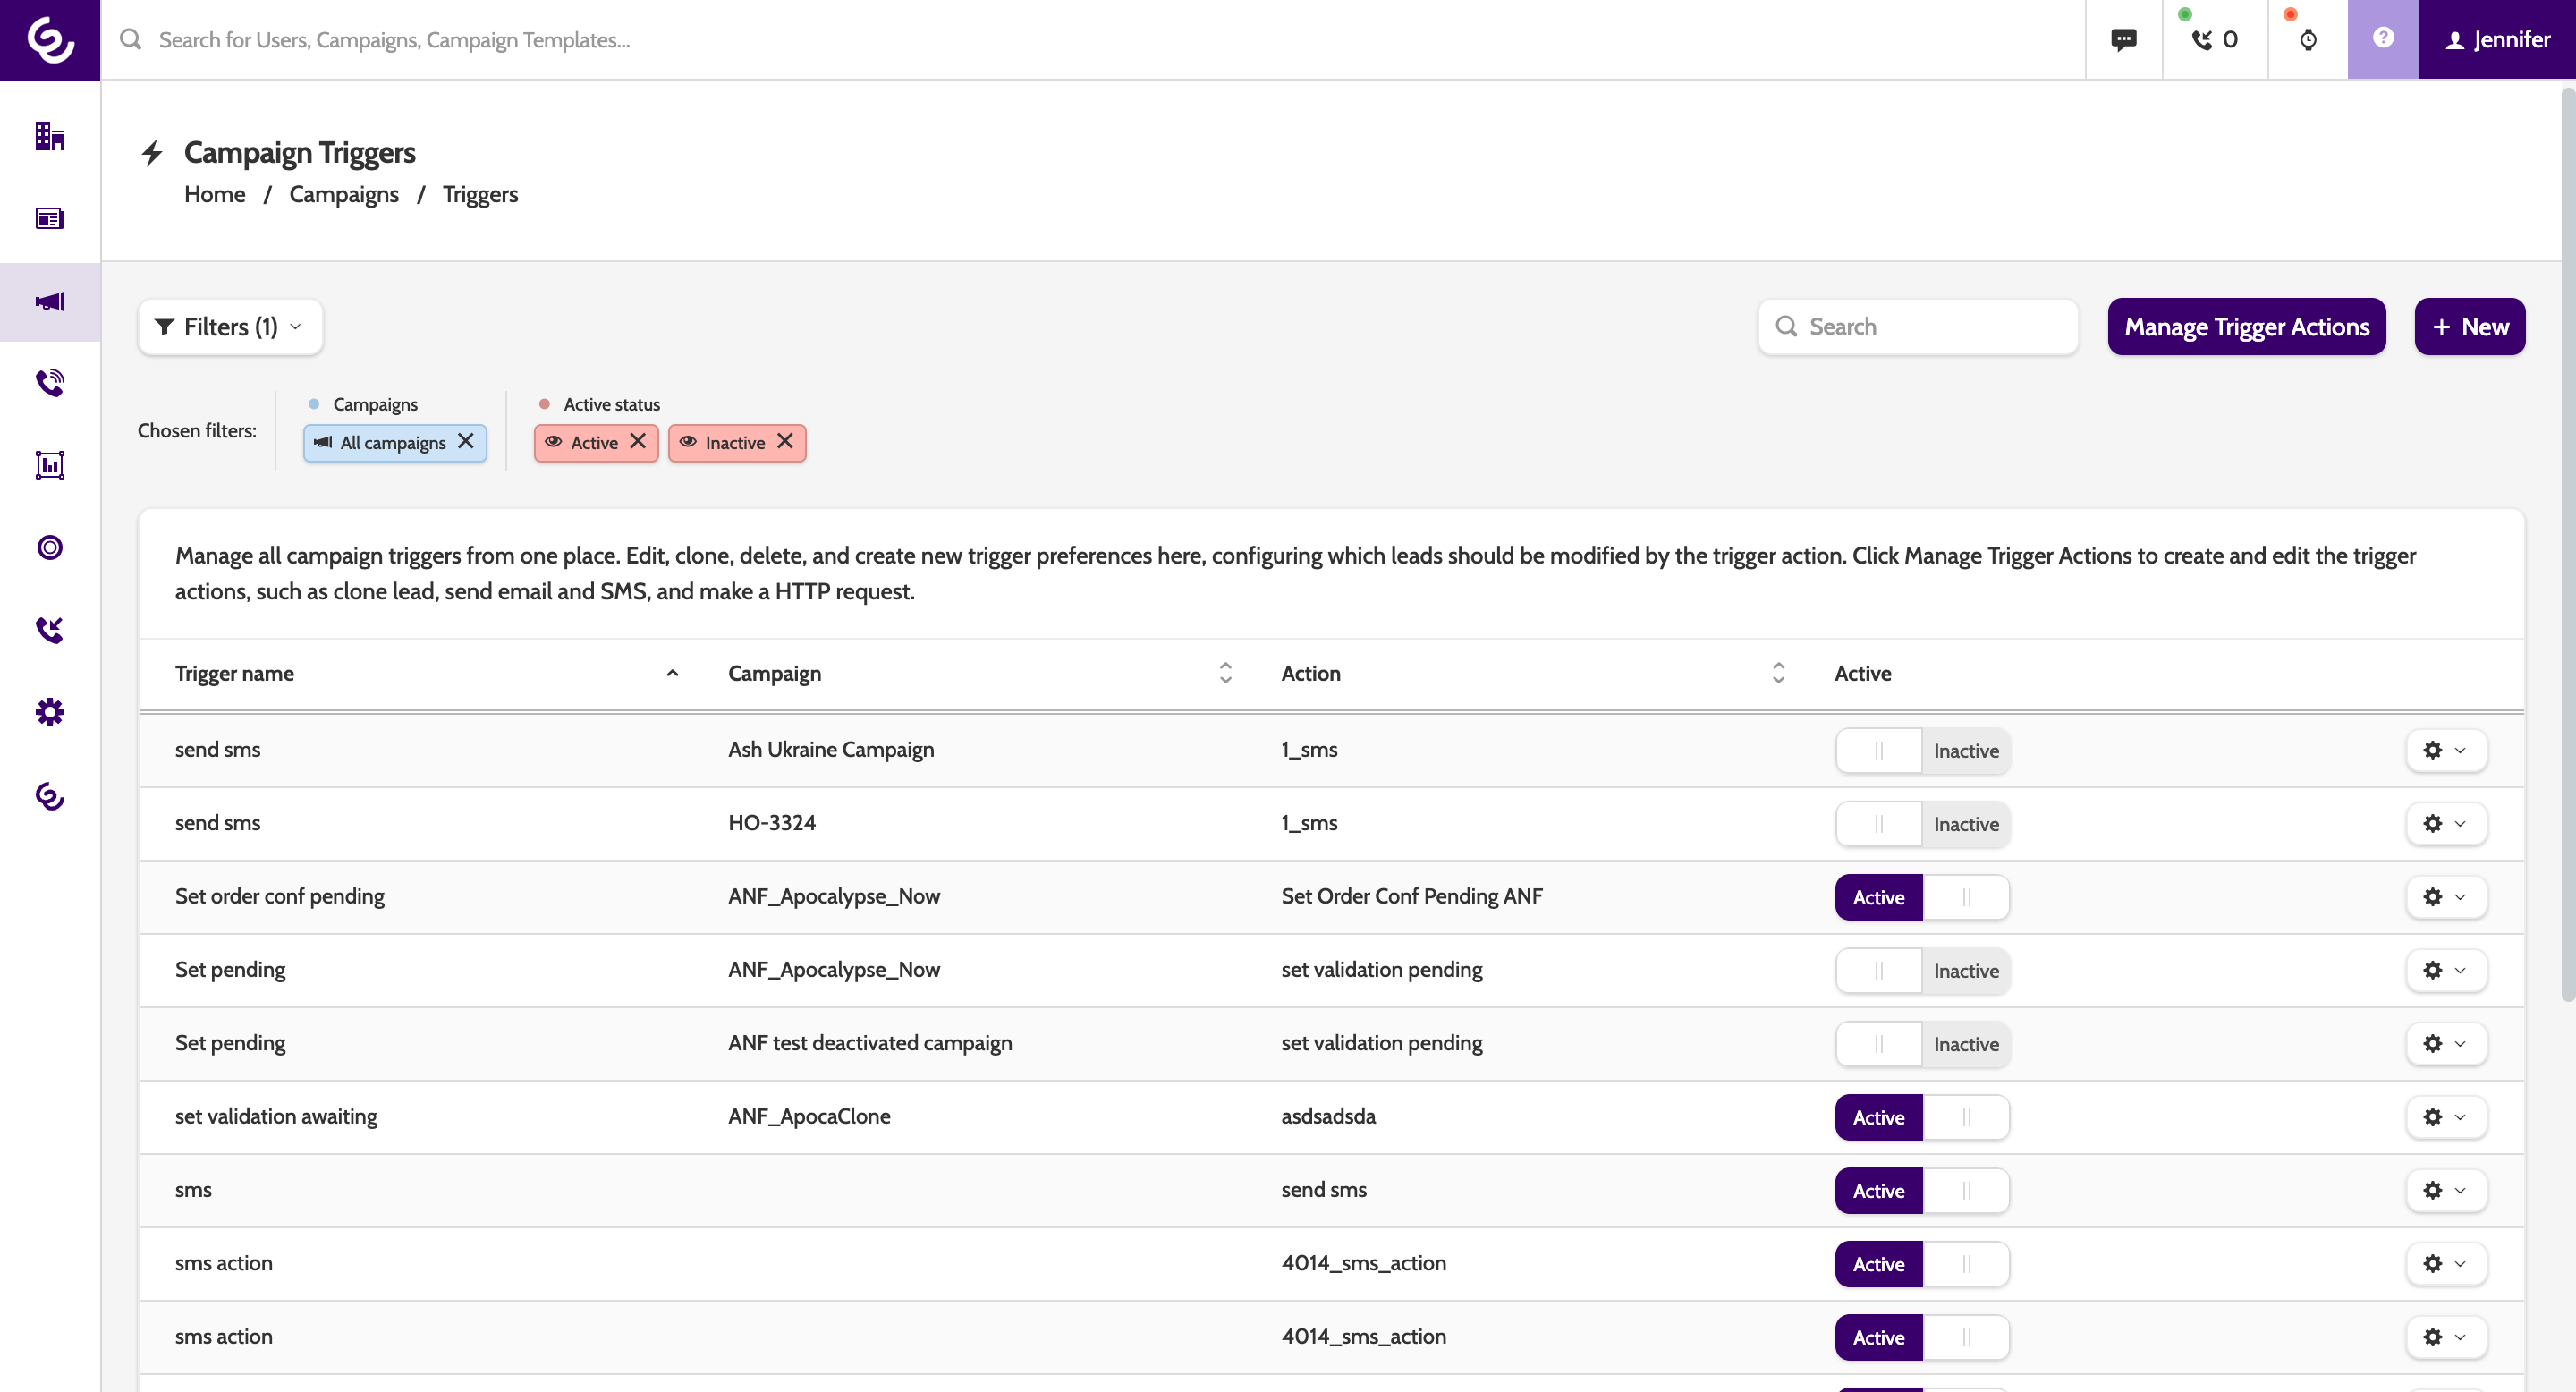Click the buildings dashboard sidebar icon
2576x1392 pixels.
[x=50, y=136]
